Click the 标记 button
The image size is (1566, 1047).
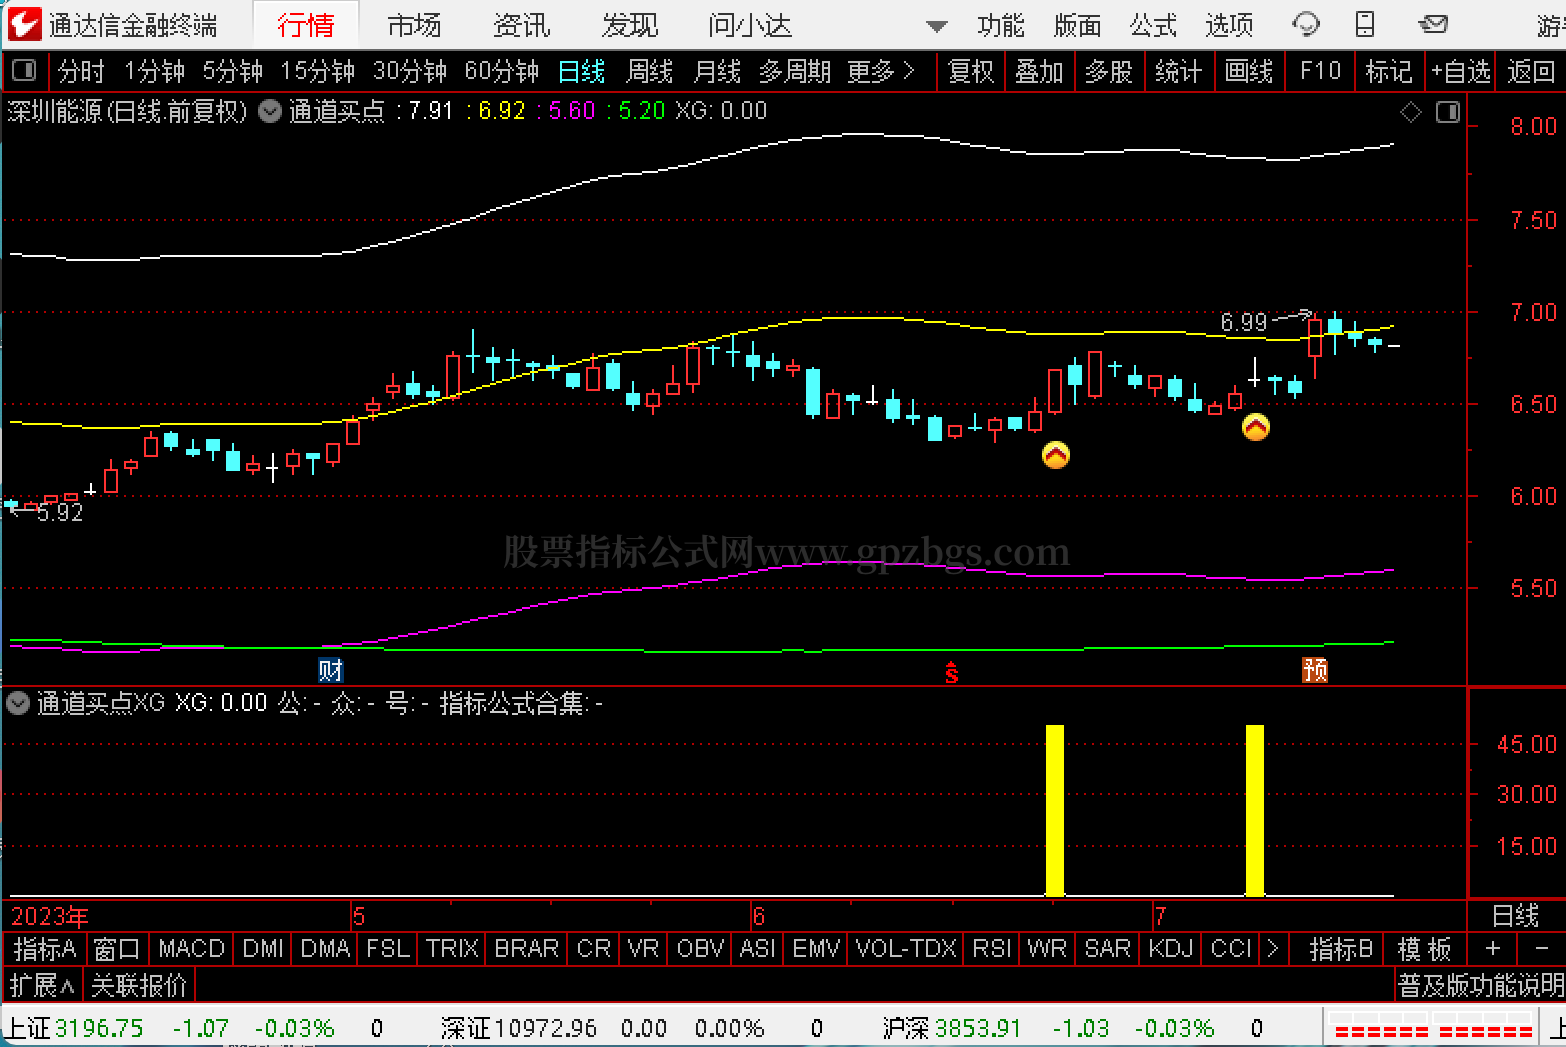[x=1389, y=71]
